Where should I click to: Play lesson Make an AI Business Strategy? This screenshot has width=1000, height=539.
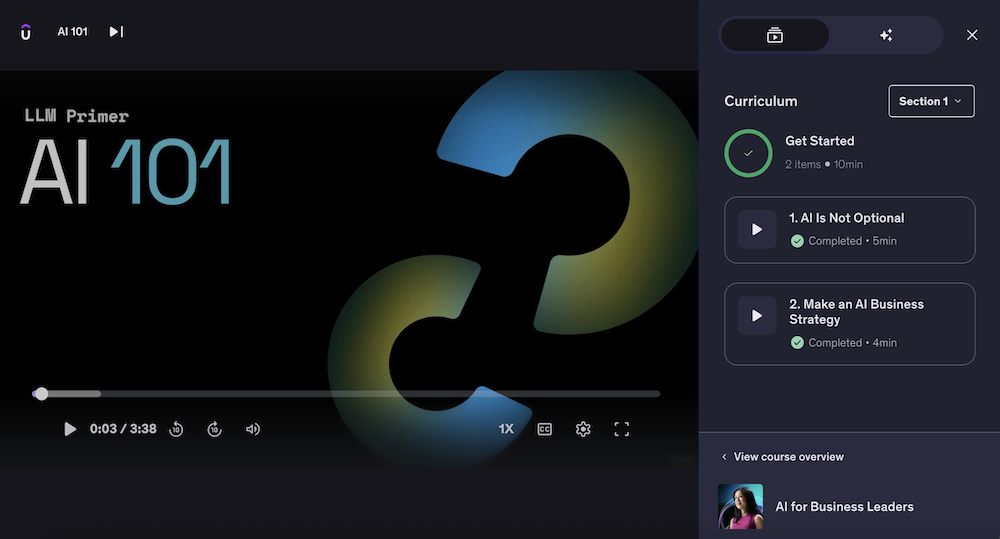[x=757, y=316]
